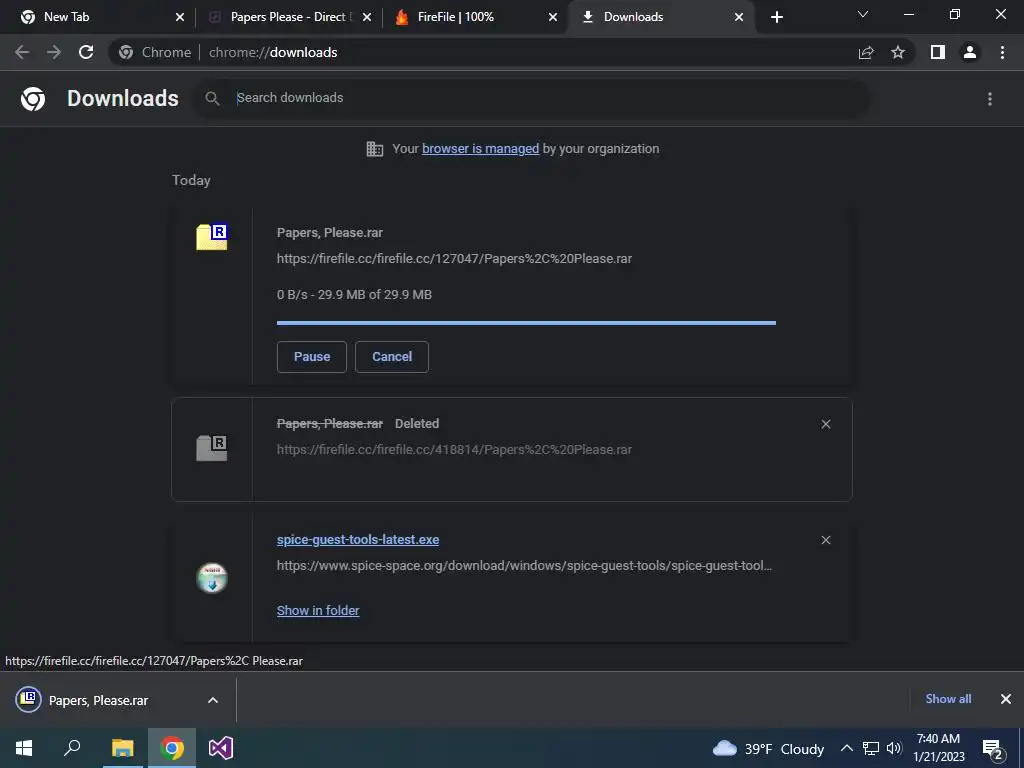Viewport: 1024px width, 768px height.
Task: Click the Papers, Please.rar download progress bar
Action: point(526,323)
